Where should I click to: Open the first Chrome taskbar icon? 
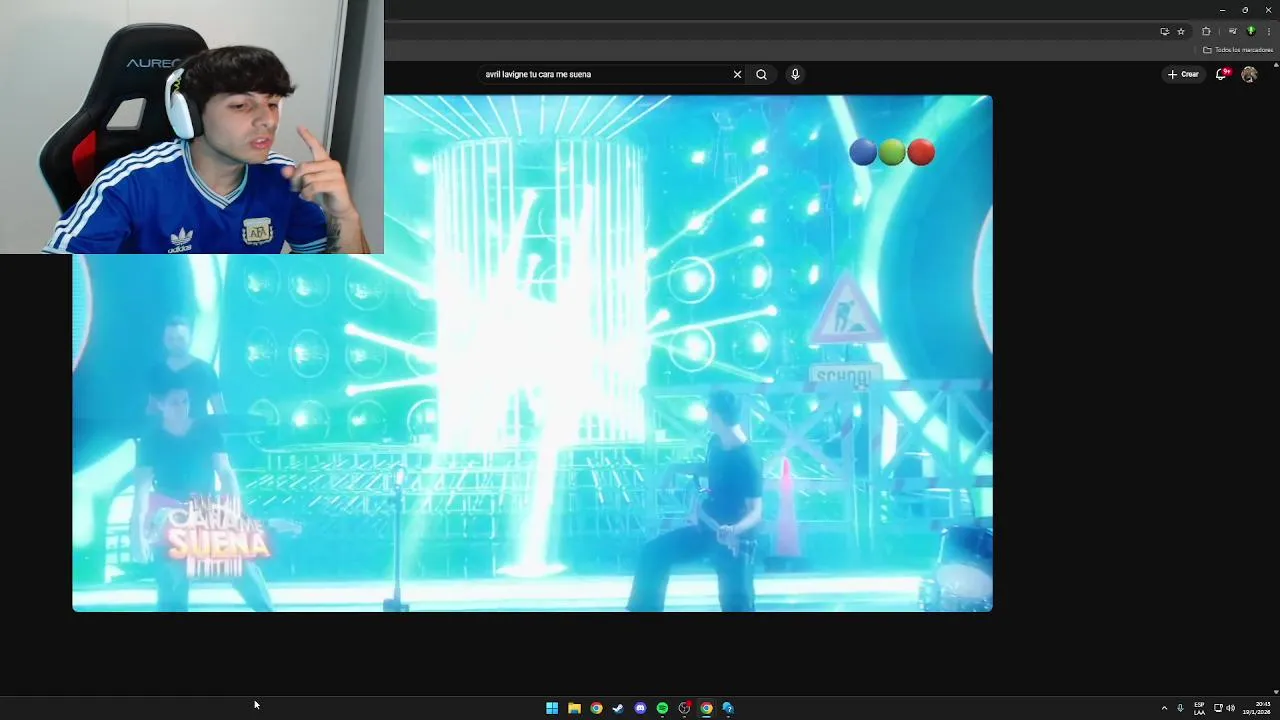tap(596, 708)
